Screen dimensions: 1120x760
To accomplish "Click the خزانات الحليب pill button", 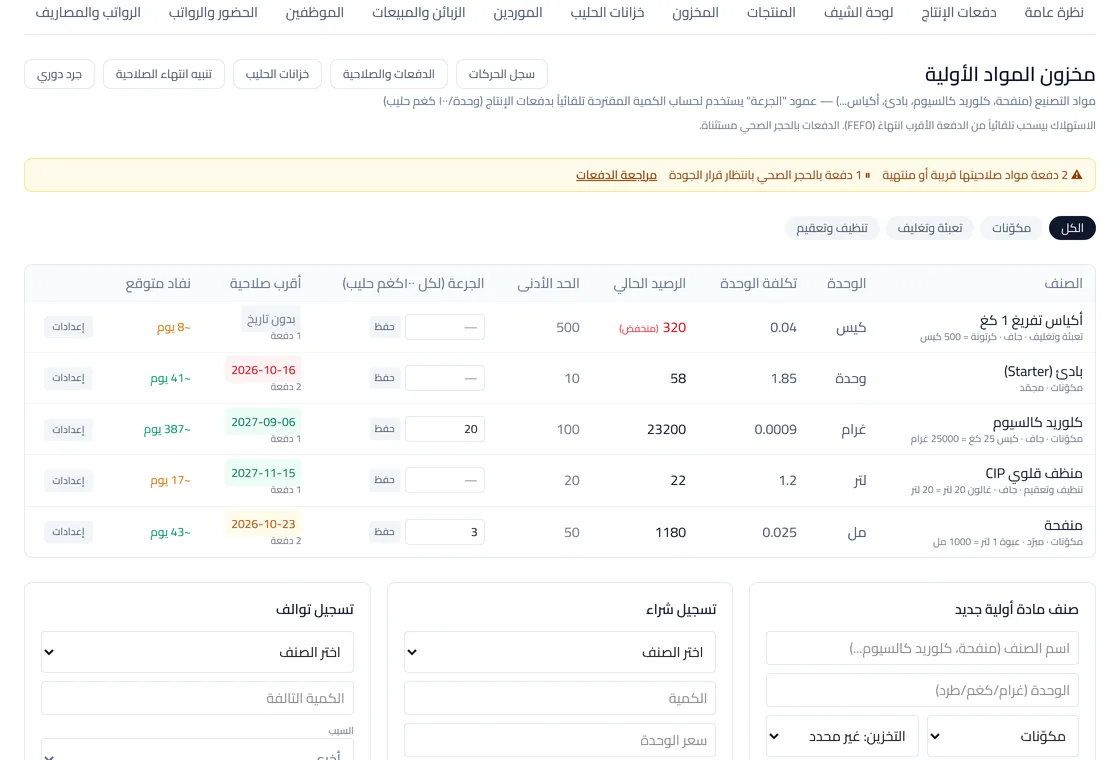I will [x=277, y=74].
